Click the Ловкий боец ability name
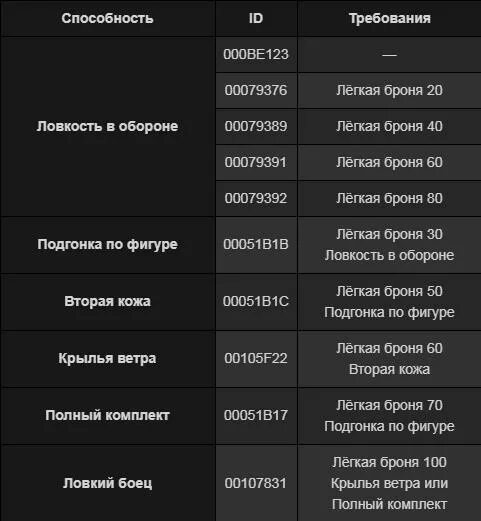 tap(107, 483)
